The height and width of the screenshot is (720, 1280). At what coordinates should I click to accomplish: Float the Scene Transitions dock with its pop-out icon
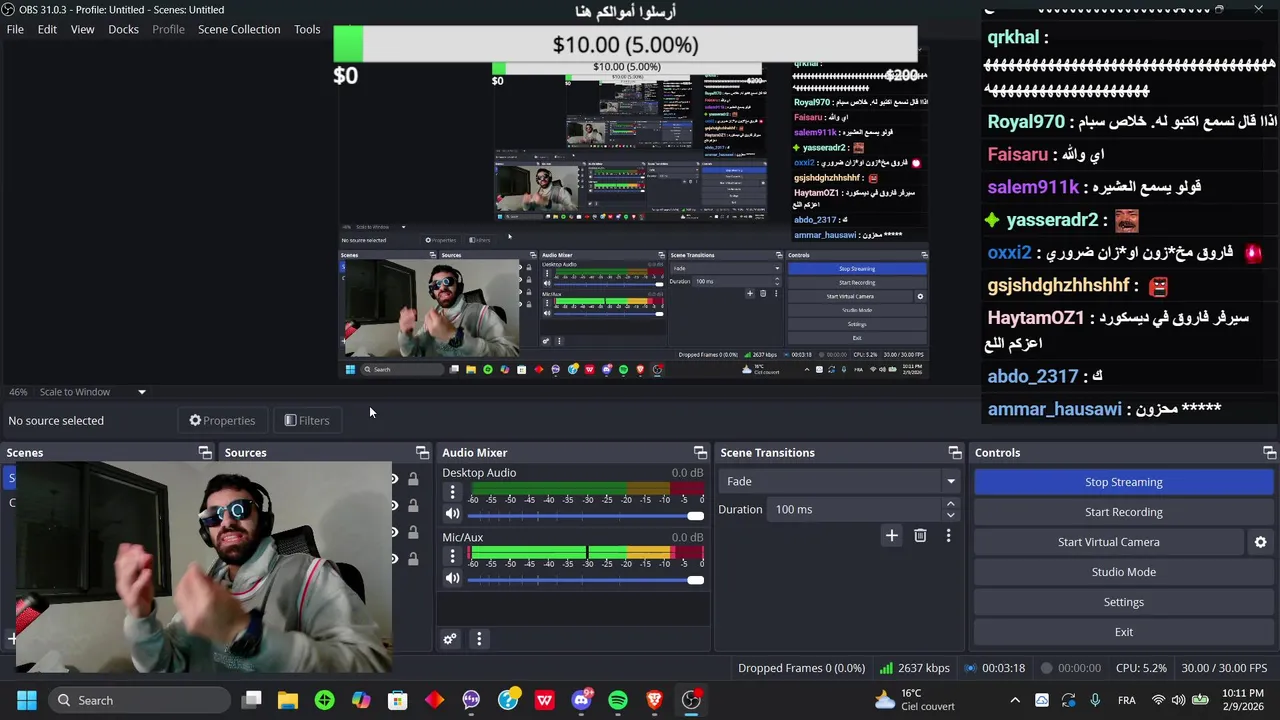click(x=955, y=453)
